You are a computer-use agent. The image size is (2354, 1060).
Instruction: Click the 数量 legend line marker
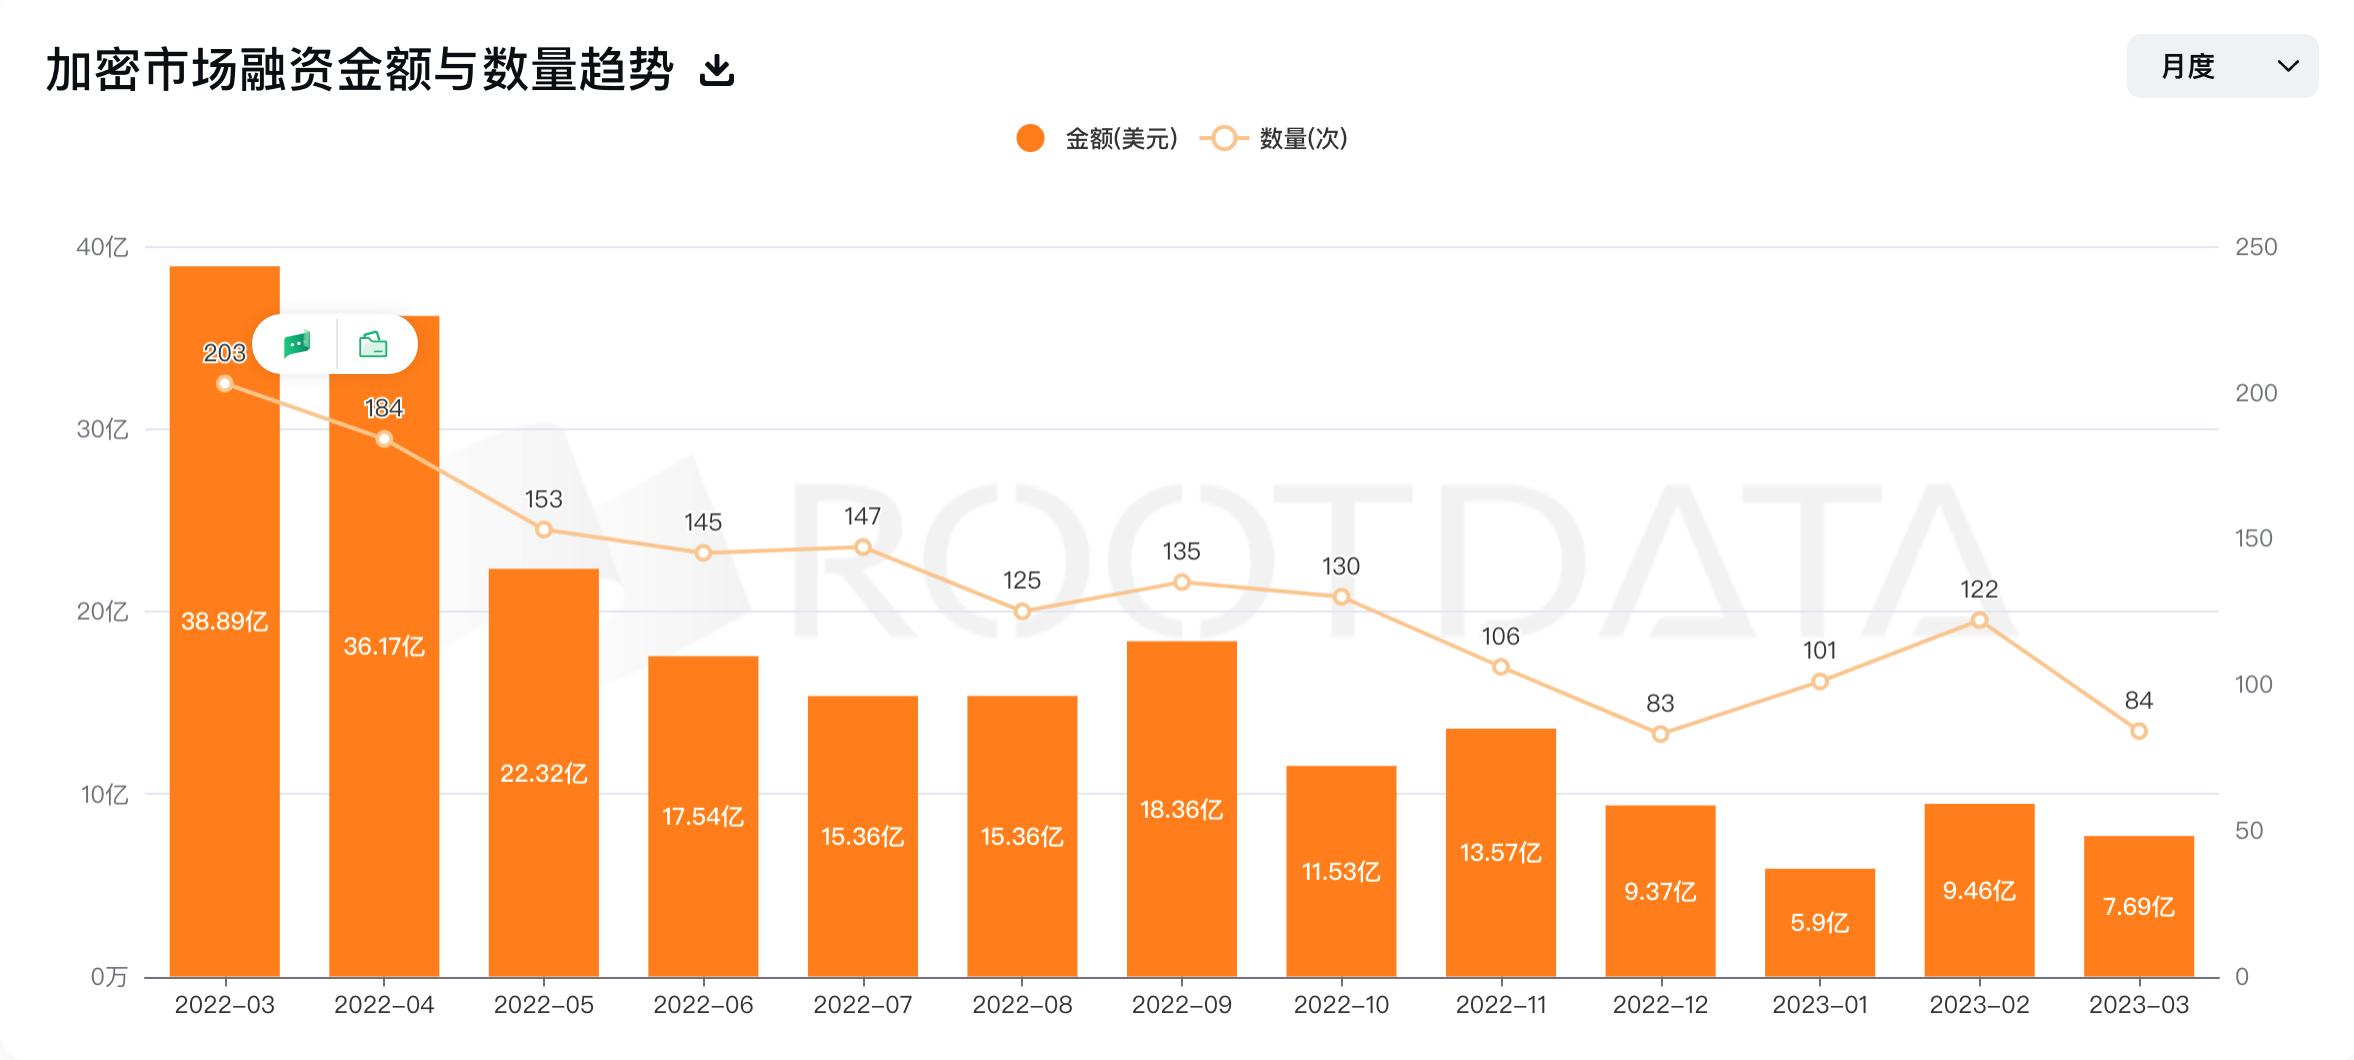1224,139
